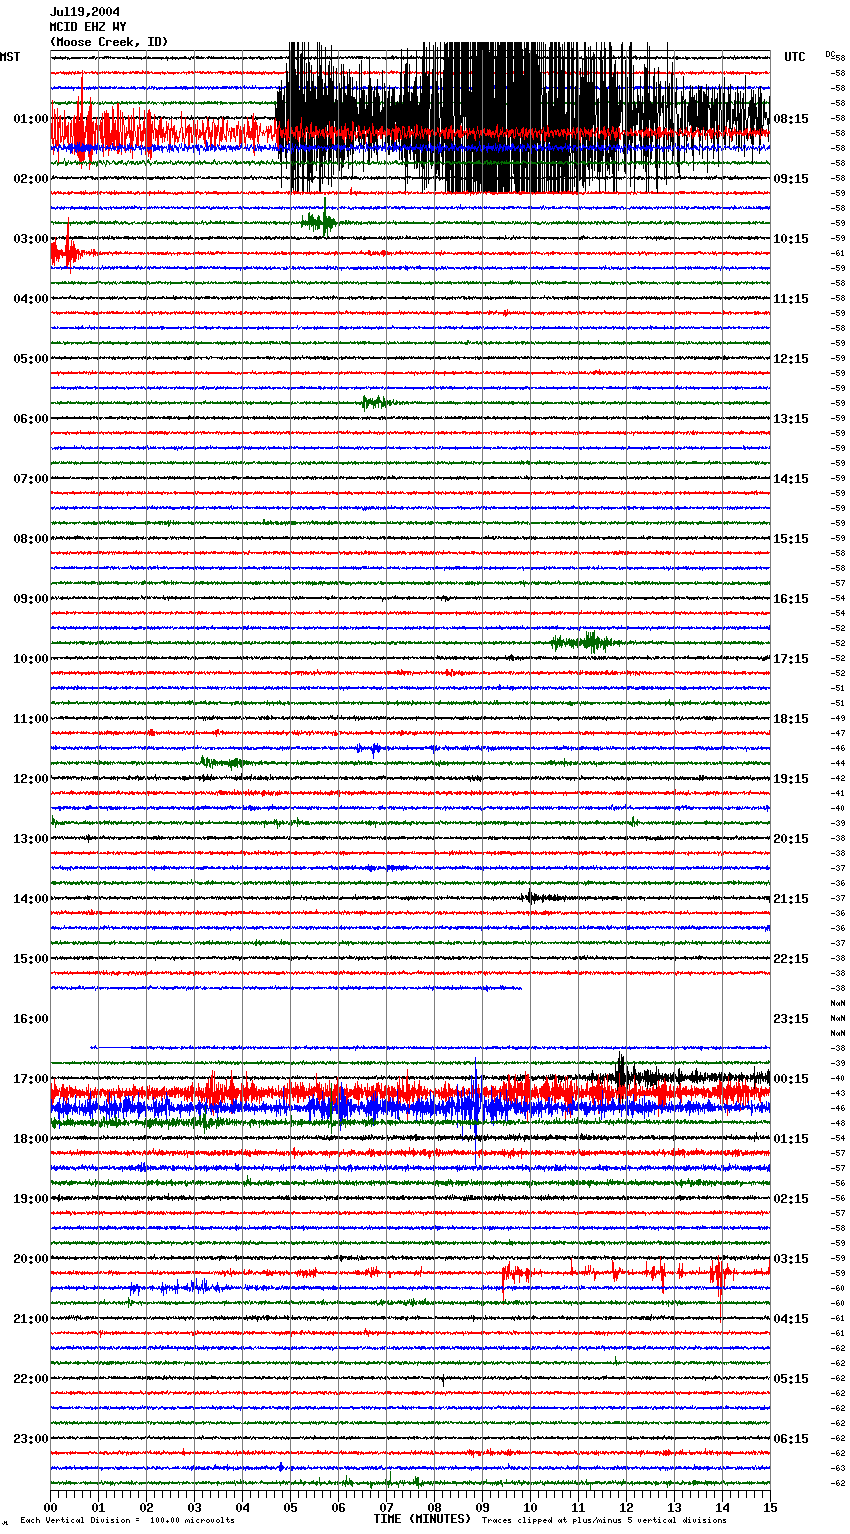Image resolution: width=850 pixels, height=1534 pixels.
Task: Select the 14:00 MST time label
Action: [31, 898]
